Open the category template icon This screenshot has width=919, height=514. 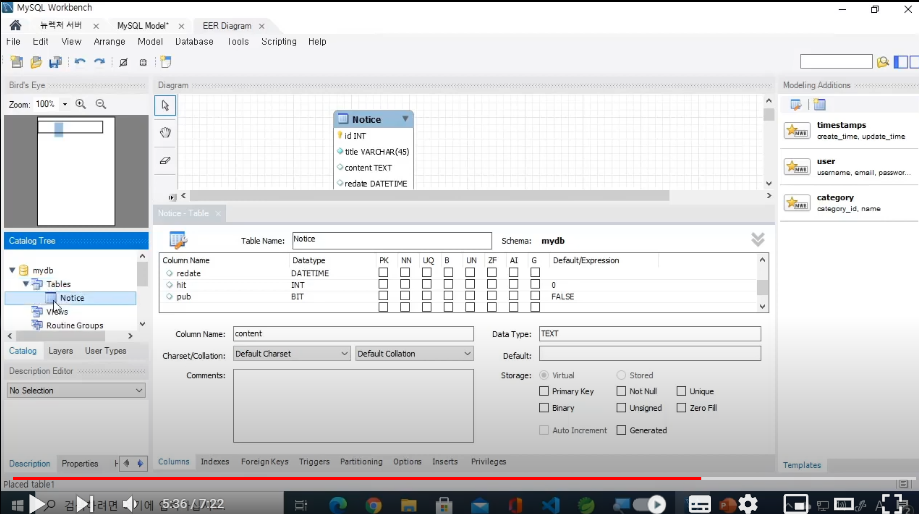coord(797,203)
